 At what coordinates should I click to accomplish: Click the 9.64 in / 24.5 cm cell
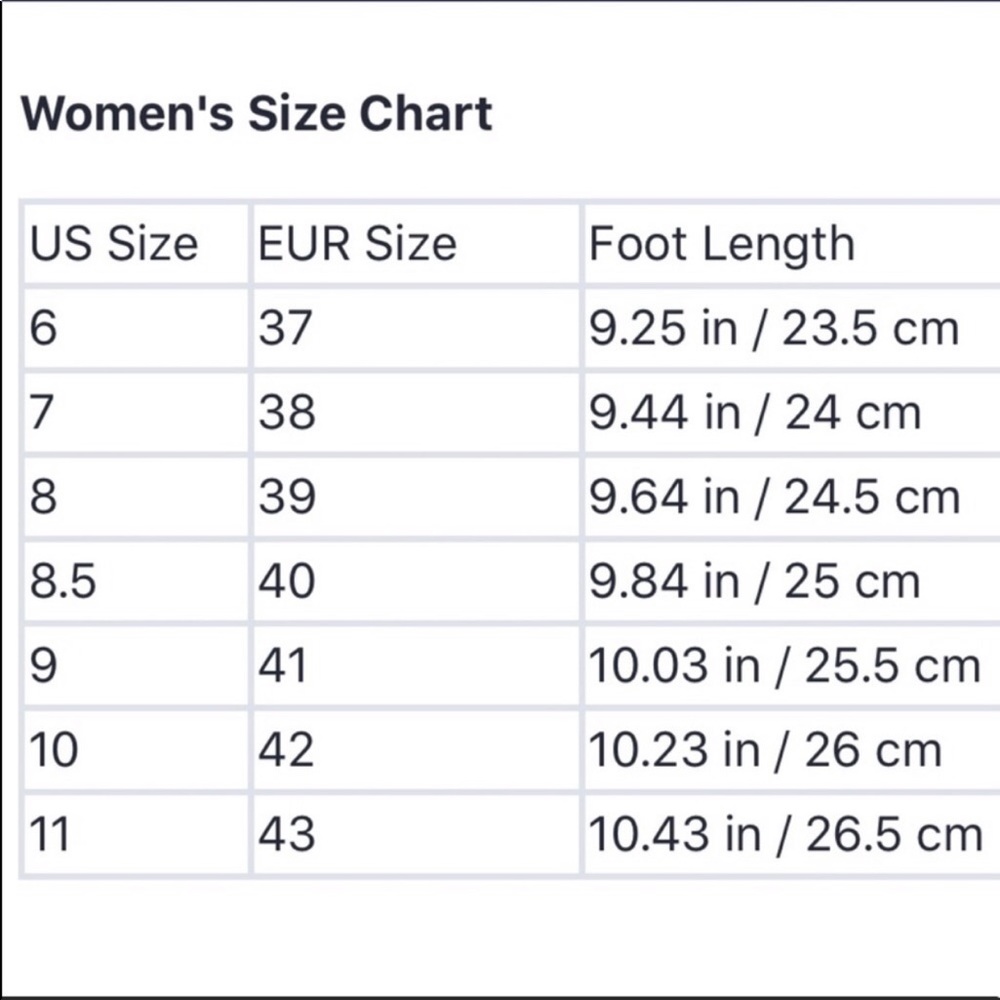(773, 497)
